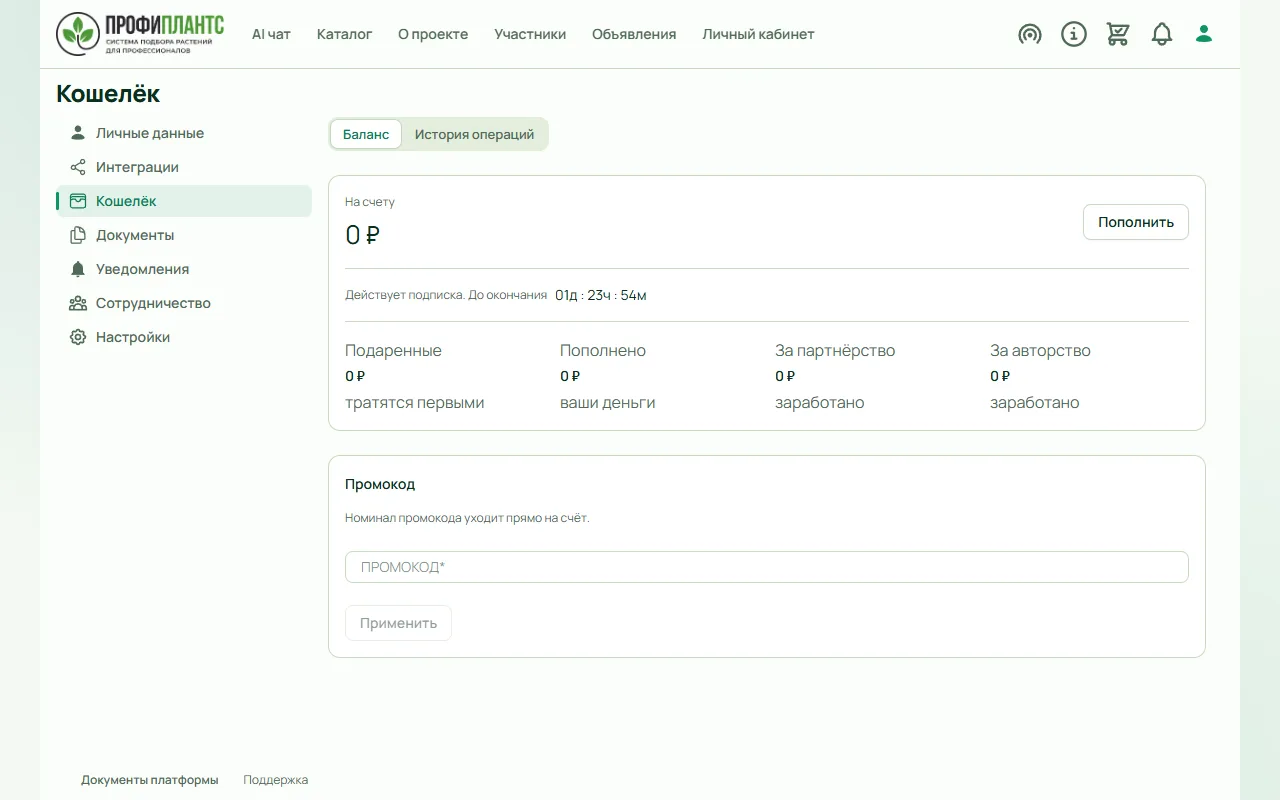1280x800 pixels.
Task: Open the Поддержка footer link
Action: pyautogui.click(x=276, y=780)
